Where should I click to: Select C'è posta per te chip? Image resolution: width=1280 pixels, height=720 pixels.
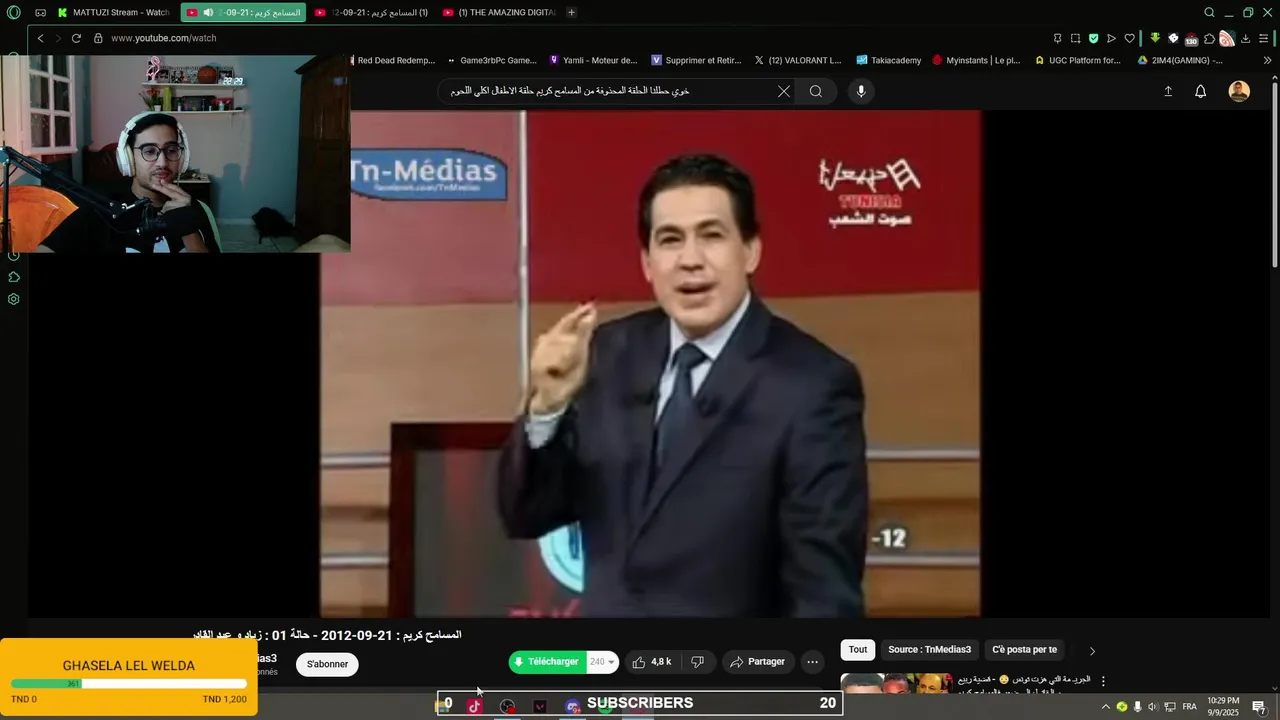pos(1025,650)
